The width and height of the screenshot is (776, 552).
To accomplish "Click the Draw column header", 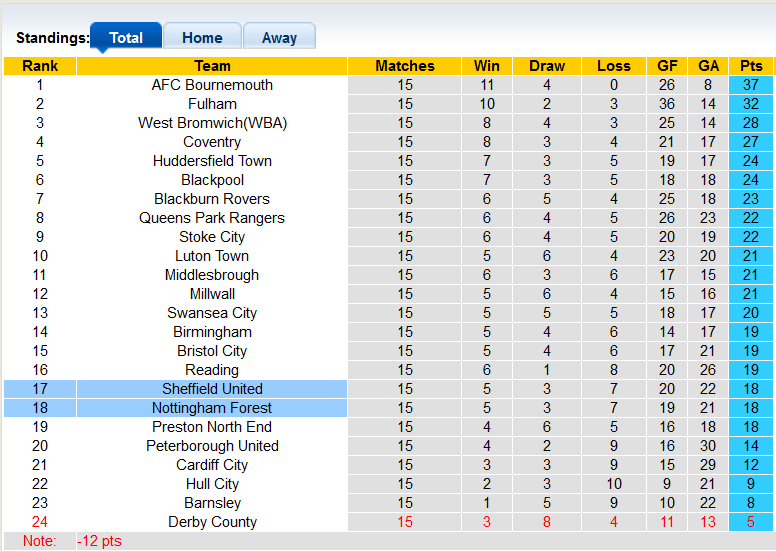I will point(547,66).
